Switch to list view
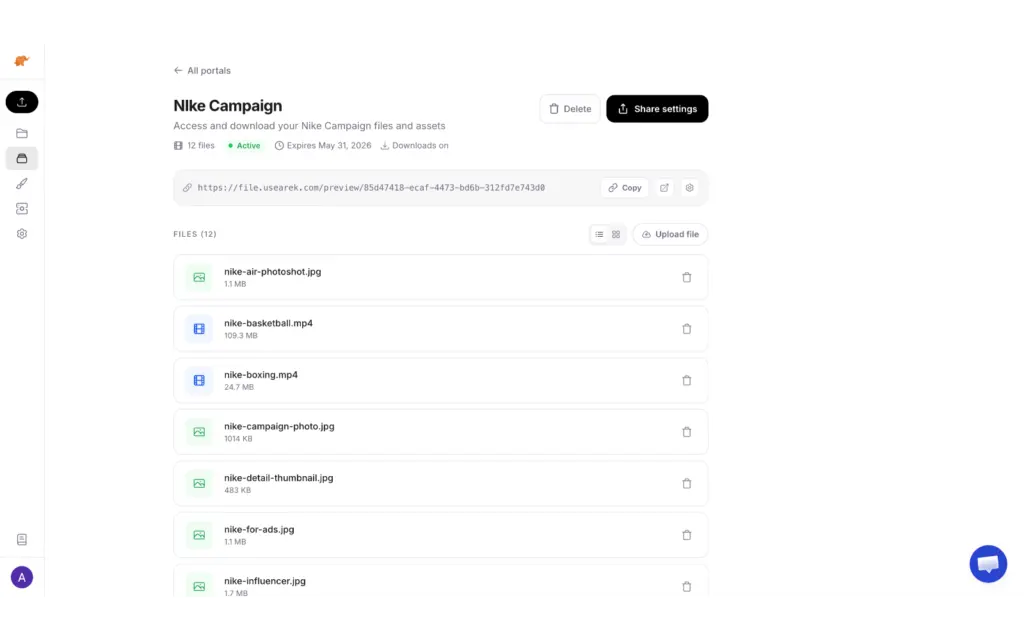 click(599, 234)
